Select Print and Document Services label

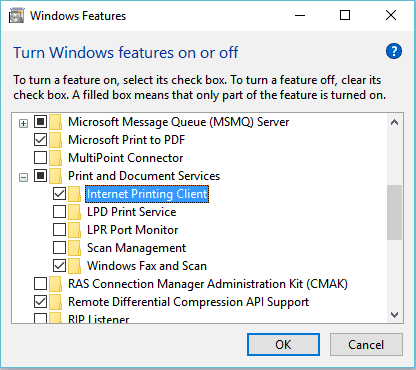(x=144, y=176)
